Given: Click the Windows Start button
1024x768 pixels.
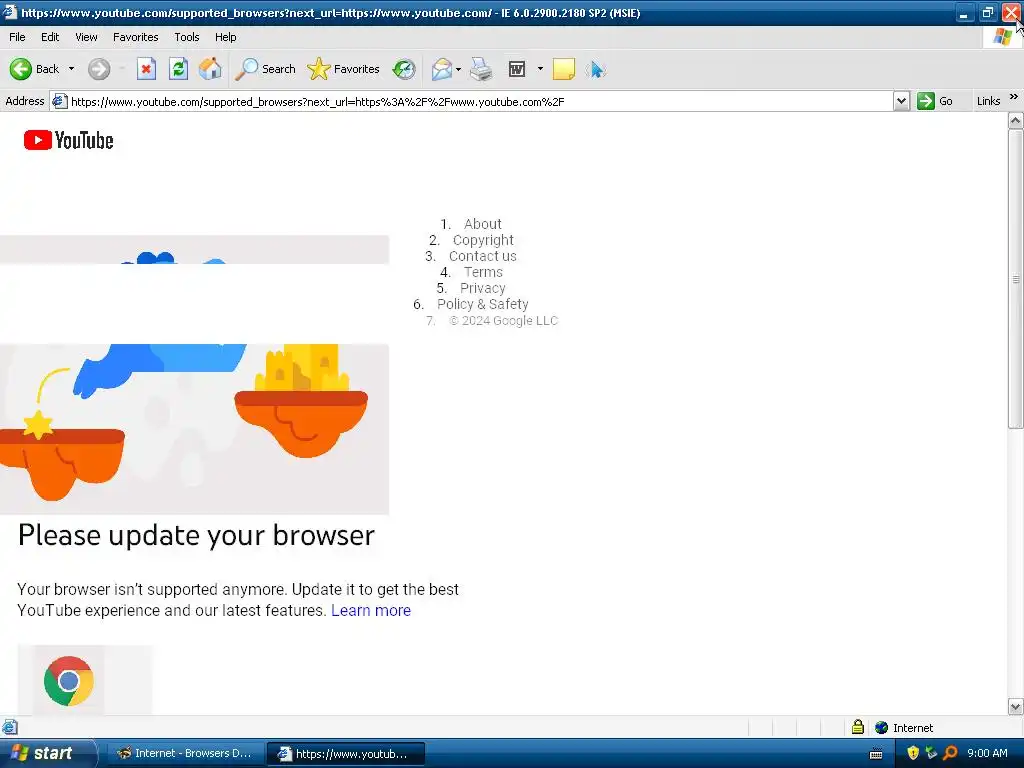Looking at the screenshot, I should tap(47, 753).
